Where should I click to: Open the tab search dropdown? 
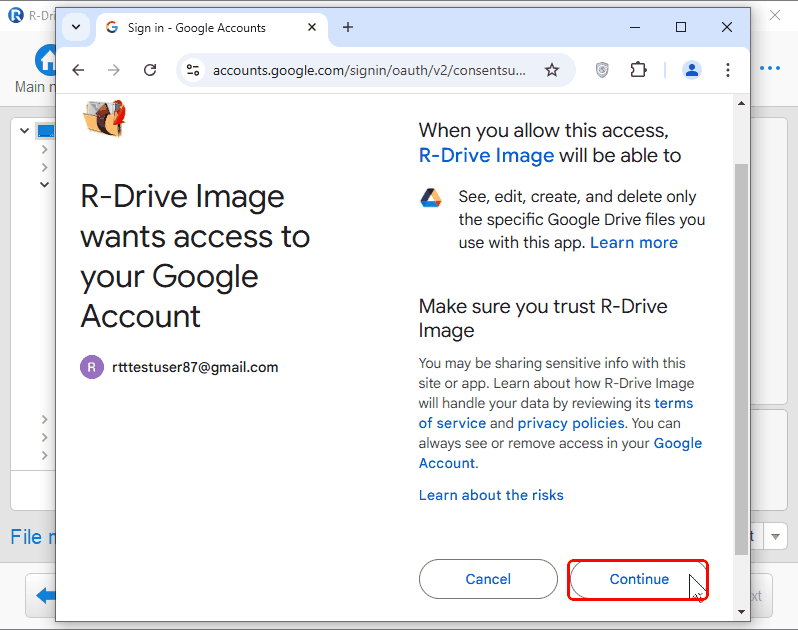click(76, 27)
